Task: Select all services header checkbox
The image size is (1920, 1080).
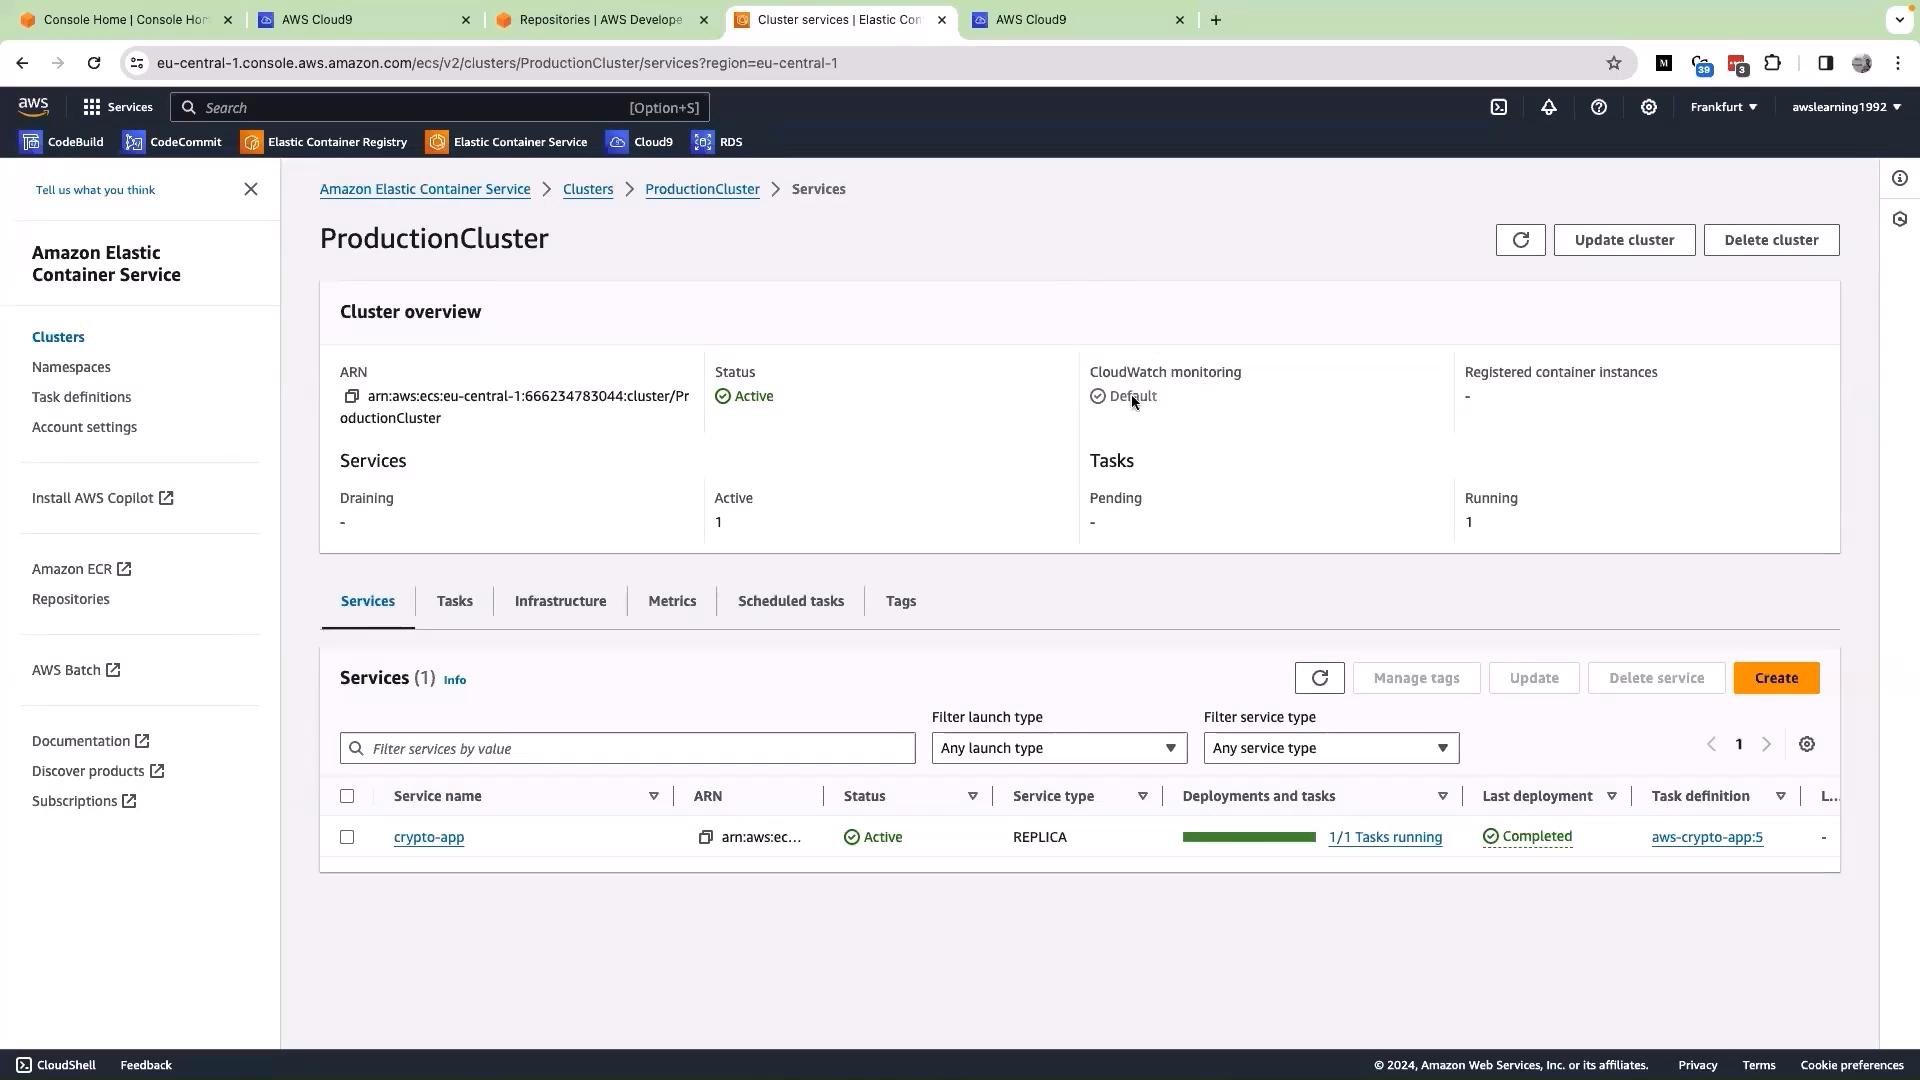Action: coord(347,796)
